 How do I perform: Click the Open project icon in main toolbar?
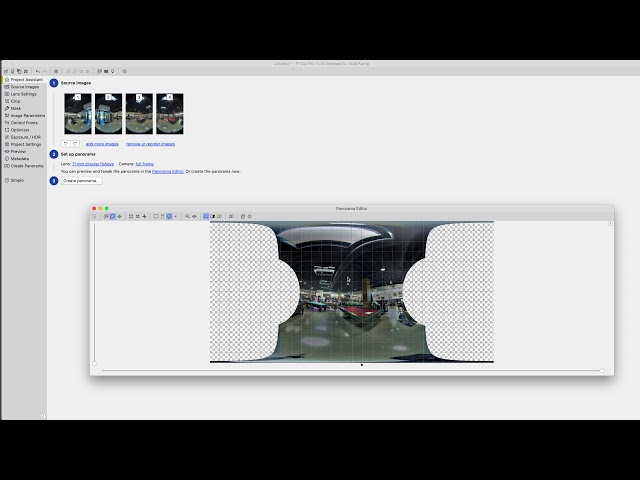click(13, 71)
